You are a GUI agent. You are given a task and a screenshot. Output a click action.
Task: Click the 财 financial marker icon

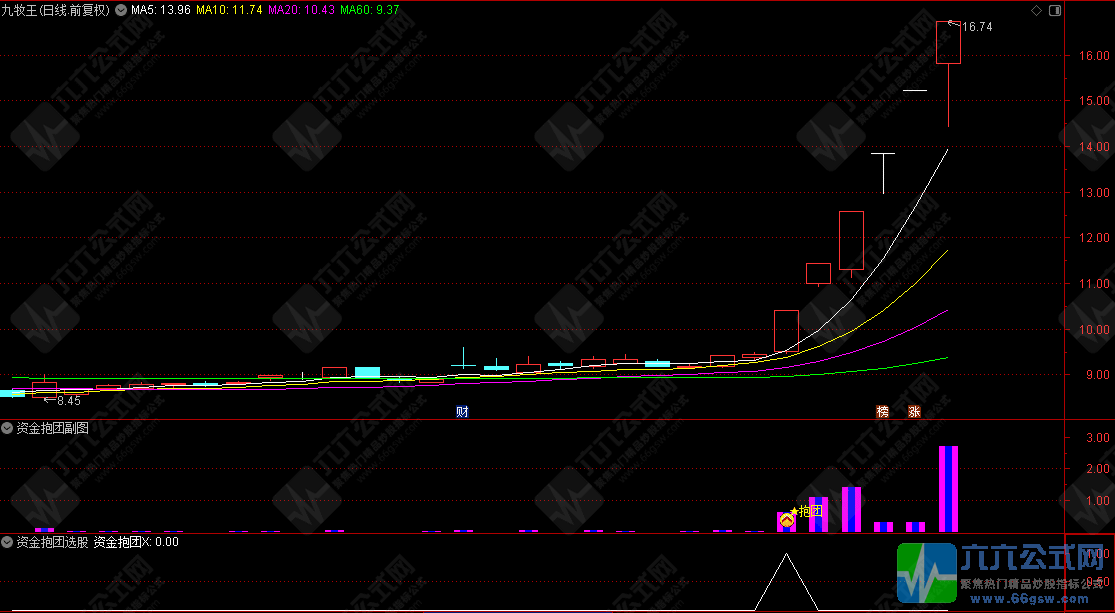[462, 411]
